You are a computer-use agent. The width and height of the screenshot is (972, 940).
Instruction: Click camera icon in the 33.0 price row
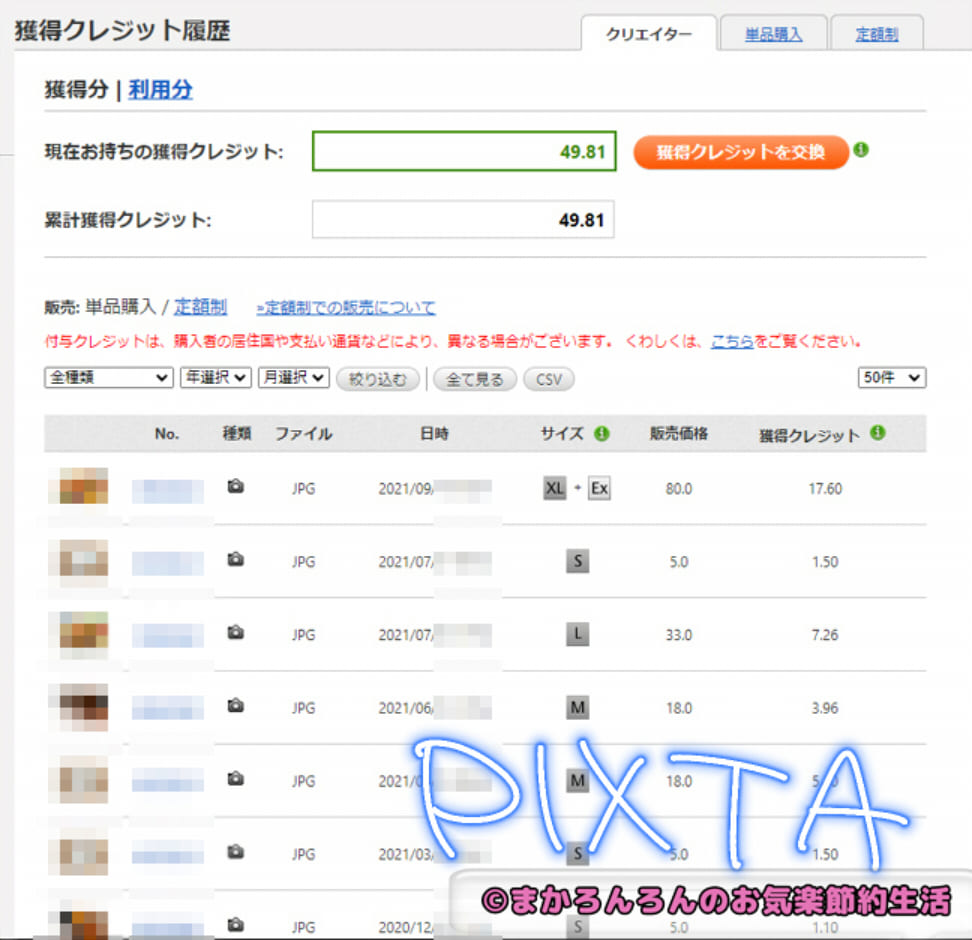click(235, 632)
